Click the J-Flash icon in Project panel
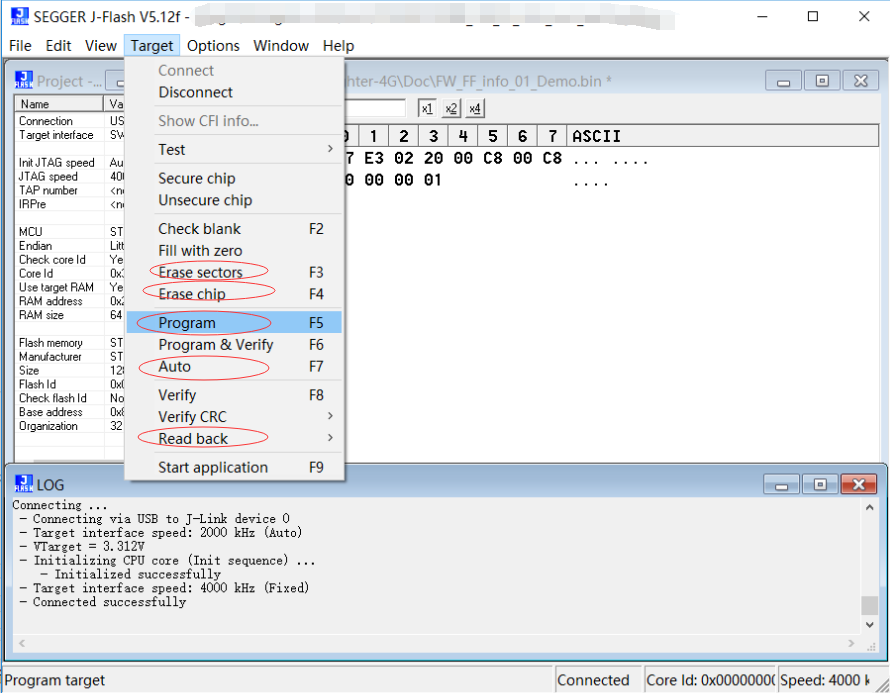This screenshot has height=693, width=890. [x=23, y=80]
